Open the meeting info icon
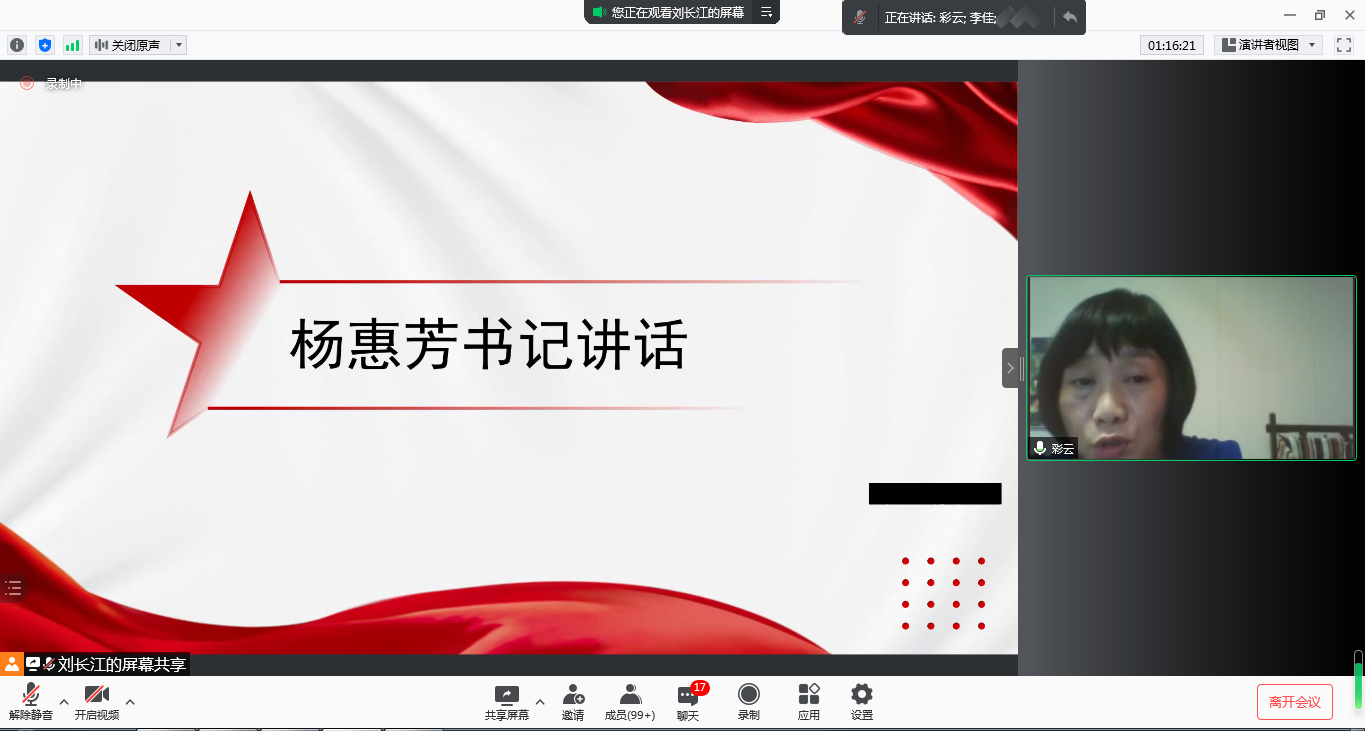Screen dimensions: 1365x731 point(16,45)
